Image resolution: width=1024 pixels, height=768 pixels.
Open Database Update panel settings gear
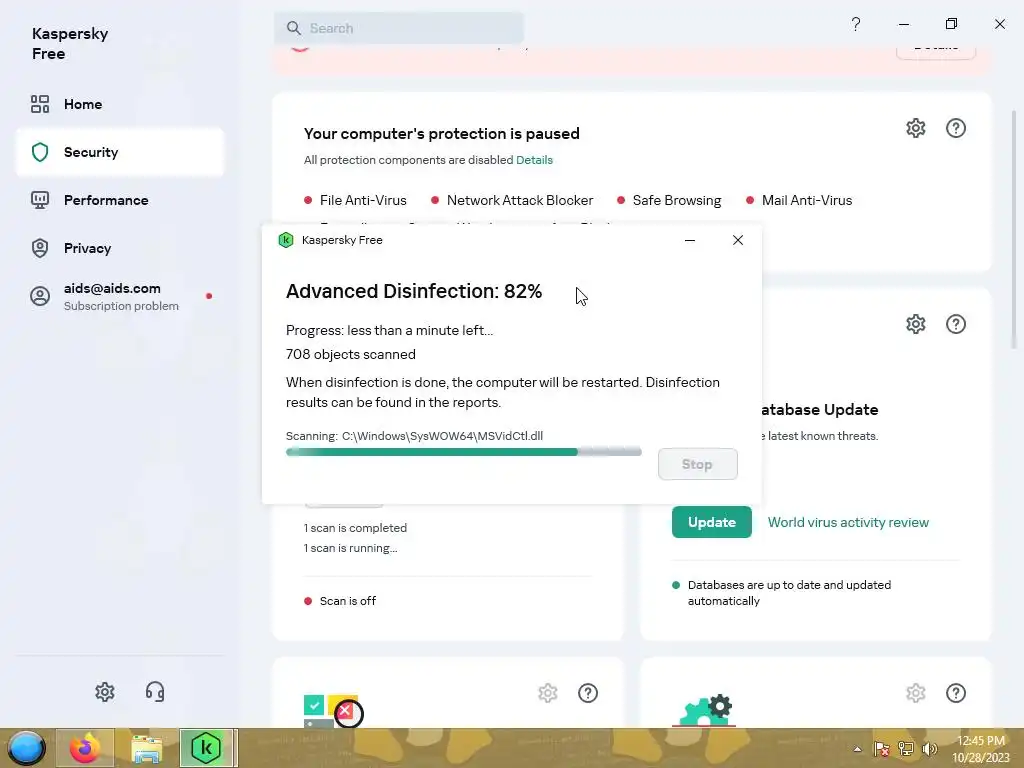point(916,324)
